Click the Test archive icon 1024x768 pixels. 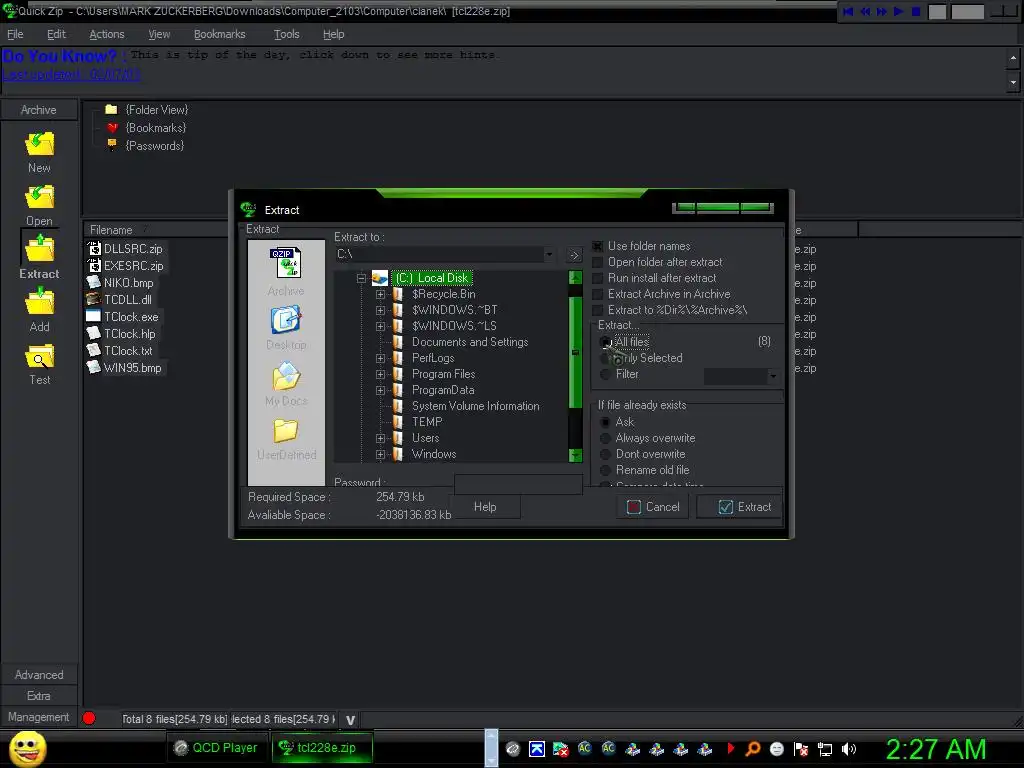pyautogui.click(x=39, y=357)
